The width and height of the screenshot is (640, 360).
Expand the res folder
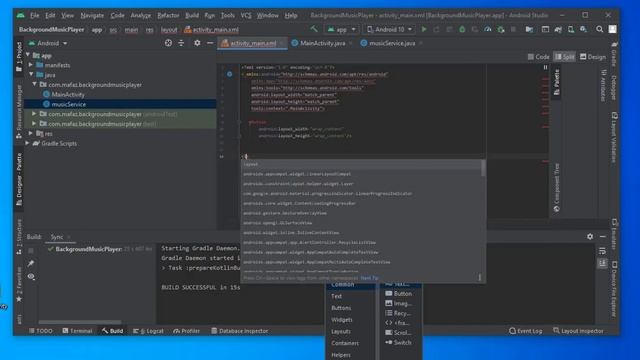(31, 133)
